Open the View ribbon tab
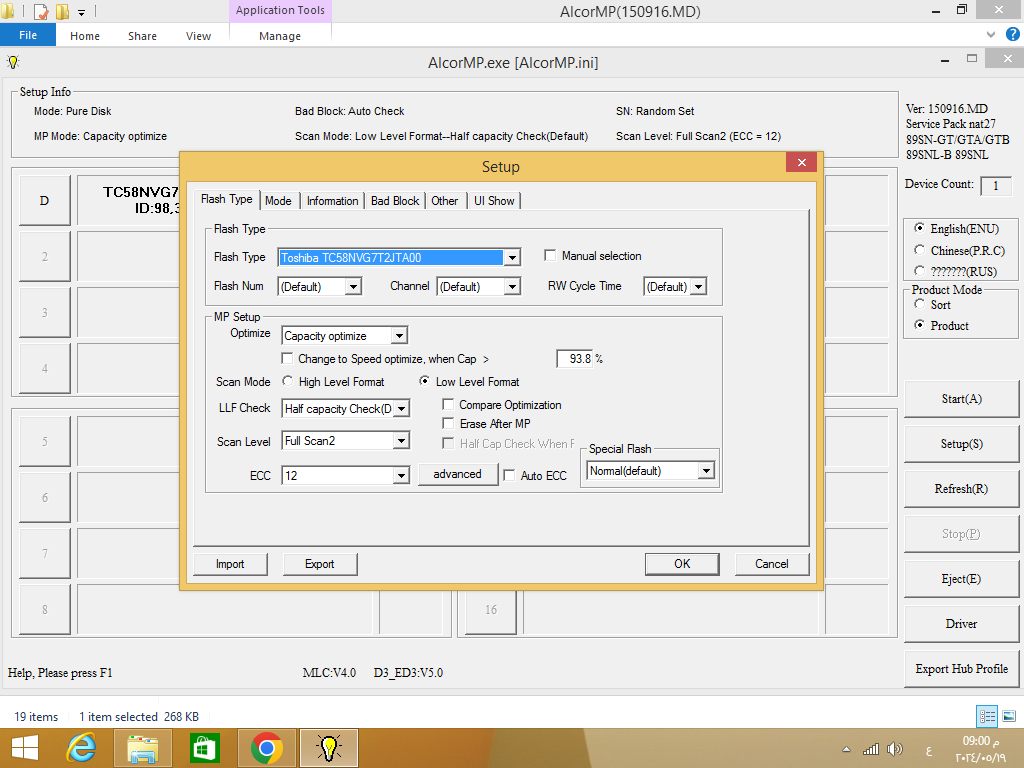 tap(198, 36)
